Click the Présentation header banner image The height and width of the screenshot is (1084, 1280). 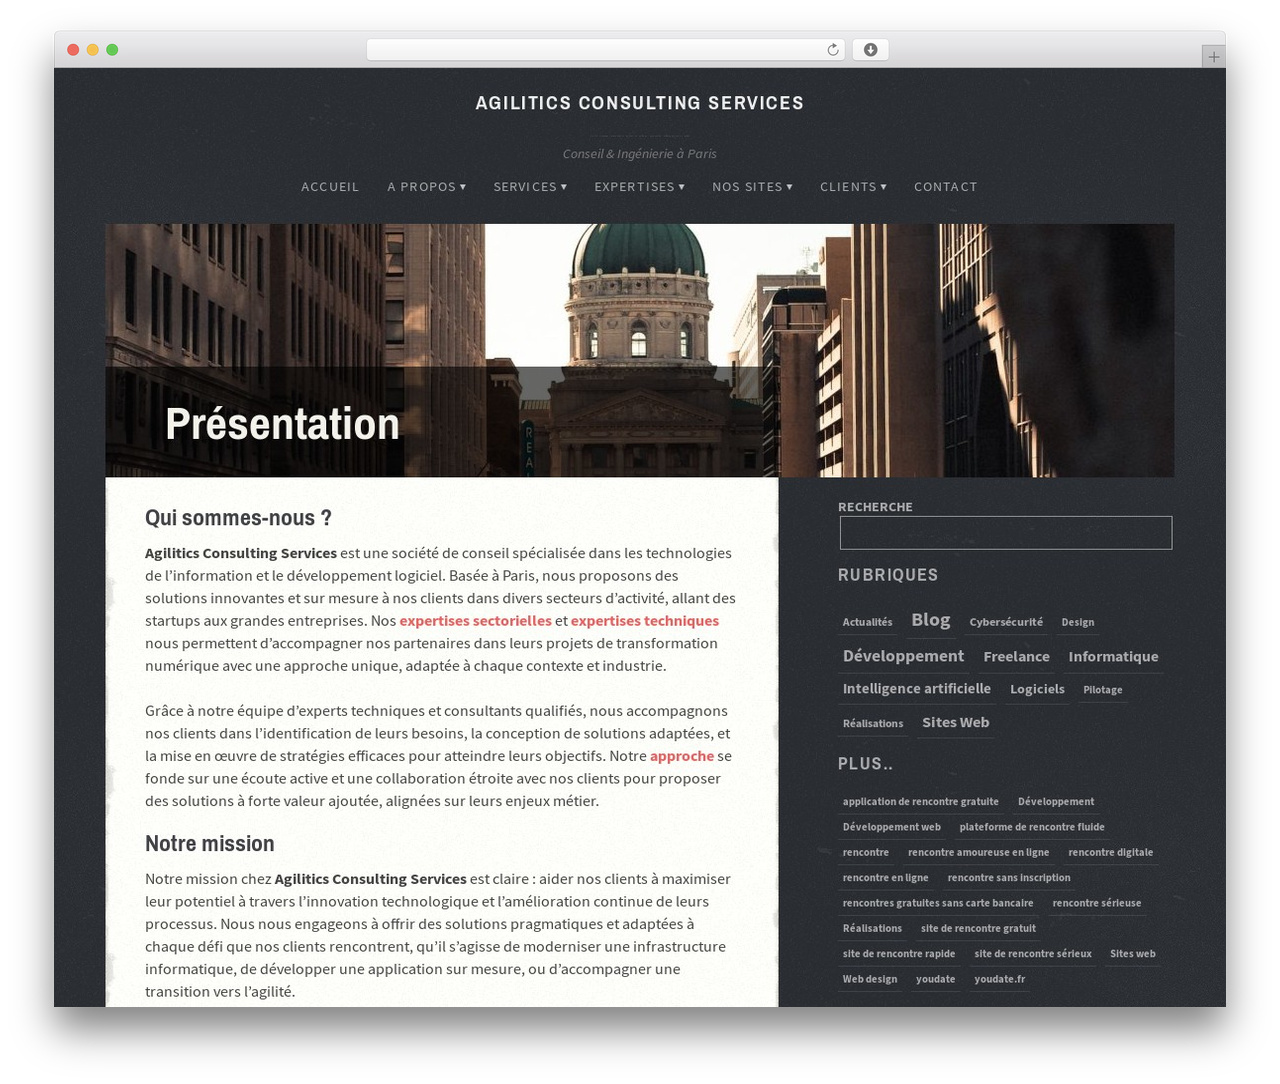coord(640,351)
